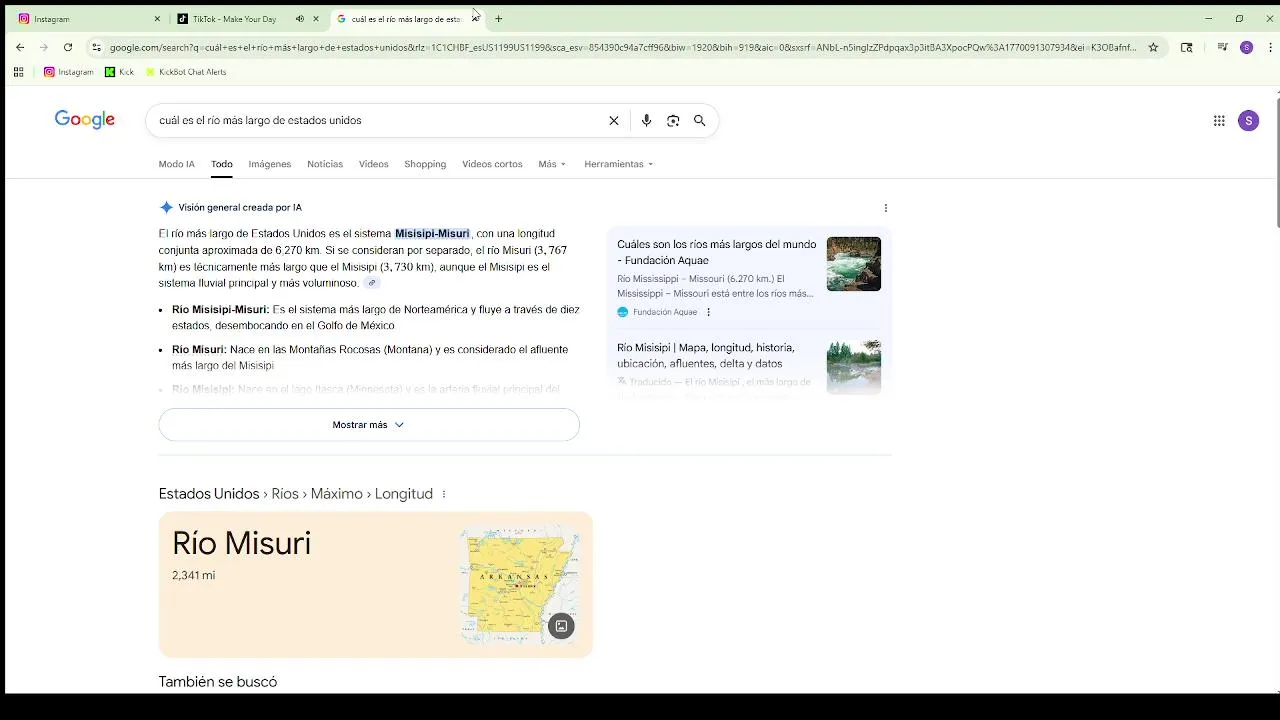Open 'Cuáles son los ríos más largos' source
Screen dimensions: 1280x720
716,252
